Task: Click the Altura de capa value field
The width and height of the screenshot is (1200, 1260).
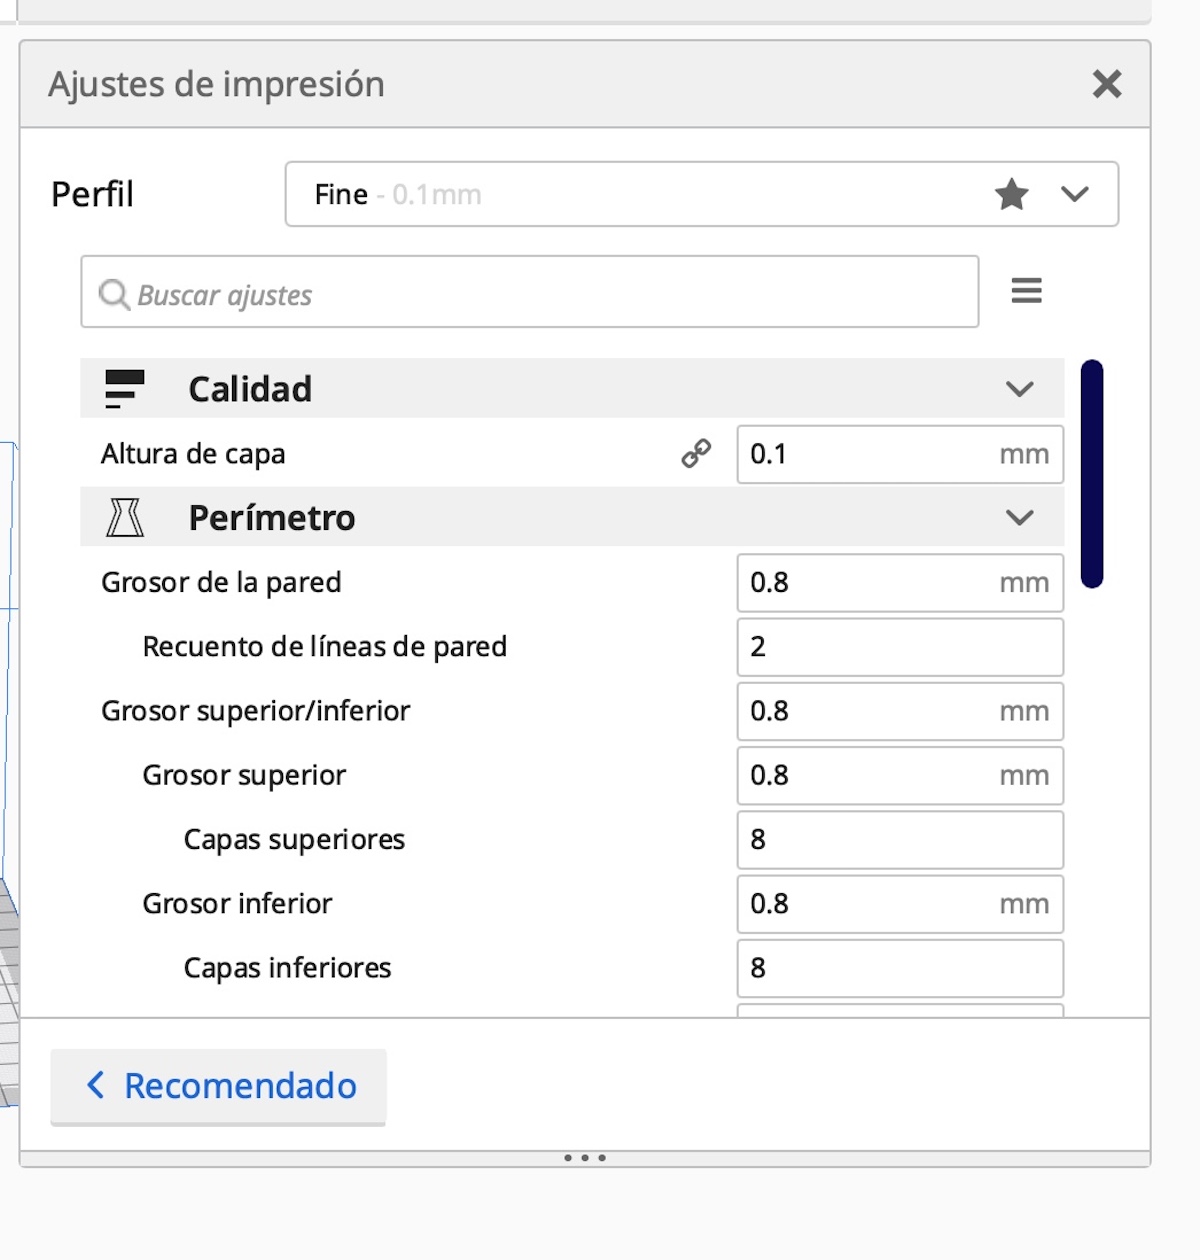Action: pyautogui.click(x=870, y=454)
